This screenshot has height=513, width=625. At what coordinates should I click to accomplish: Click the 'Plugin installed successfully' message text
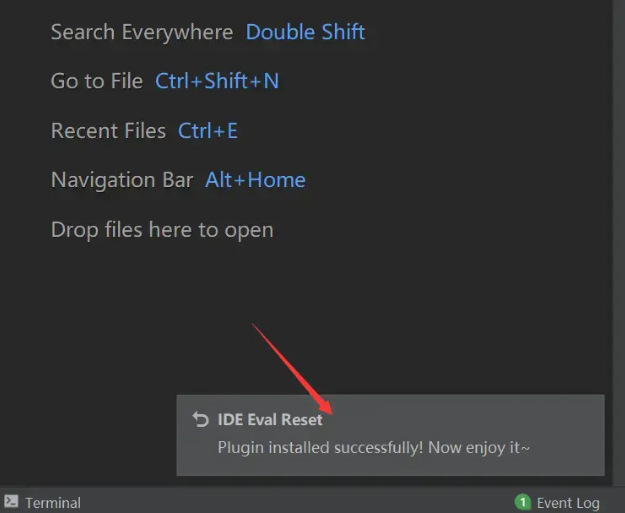click(x=373, y=448)
